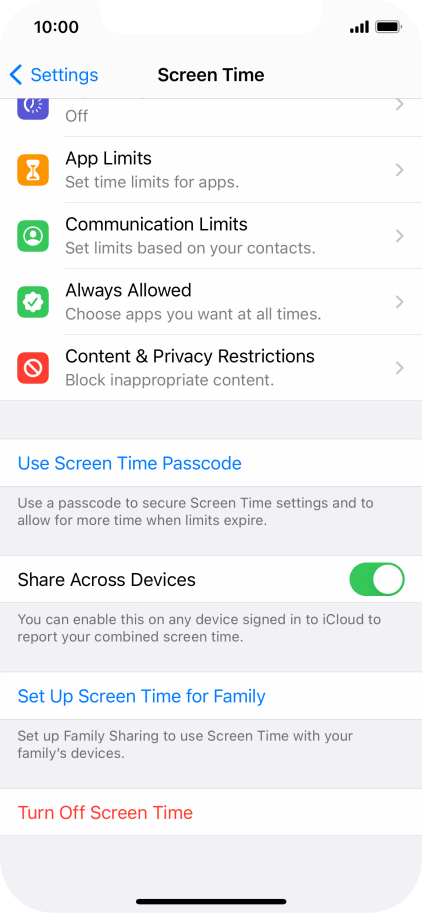Tap the blue back arrow icon
The image size is (422, 913).
tap(16, 75)
